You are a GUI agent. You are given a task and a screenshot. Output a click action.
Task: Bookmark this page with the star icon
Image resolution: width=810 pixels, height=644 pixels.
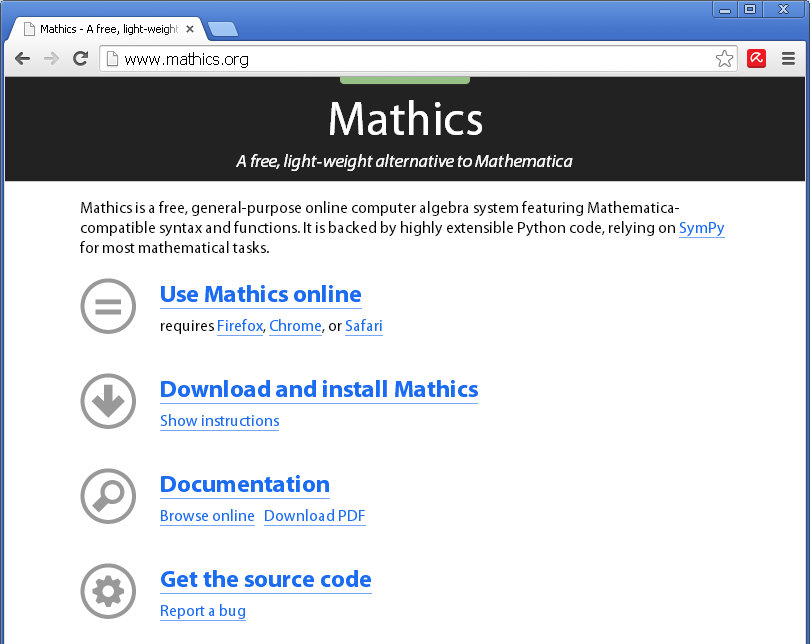coord(724,59)
